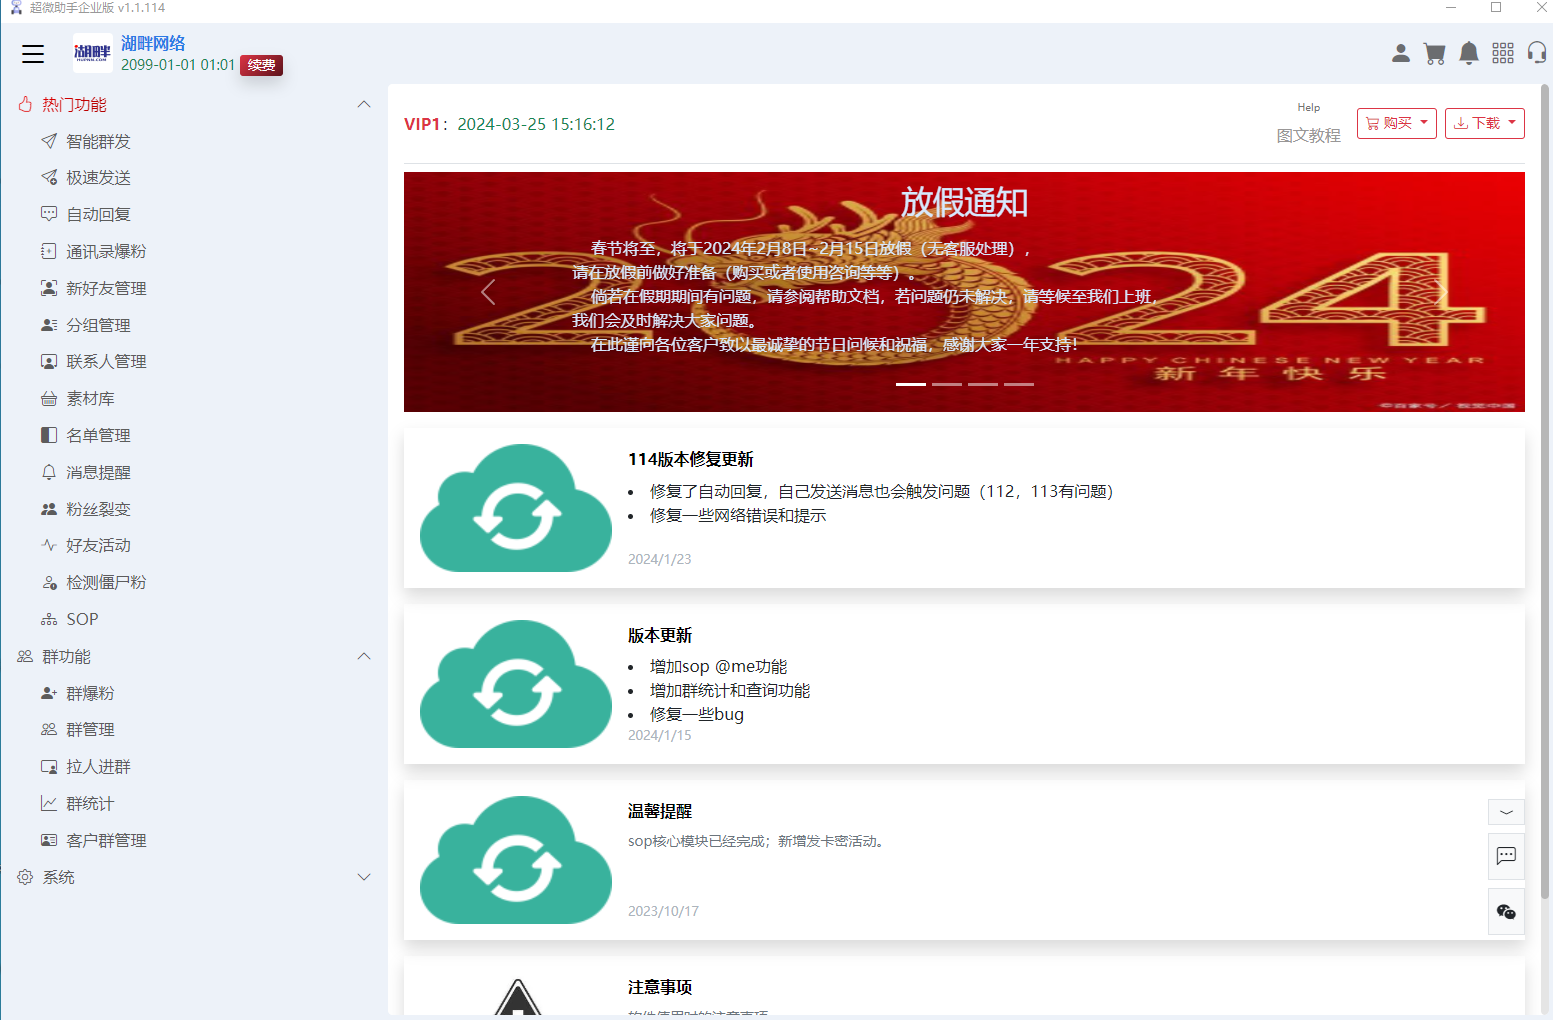Screen dimensions: 1553x1020
Task: Open the 智能群发 feature
Action: (x=97, y=141)
